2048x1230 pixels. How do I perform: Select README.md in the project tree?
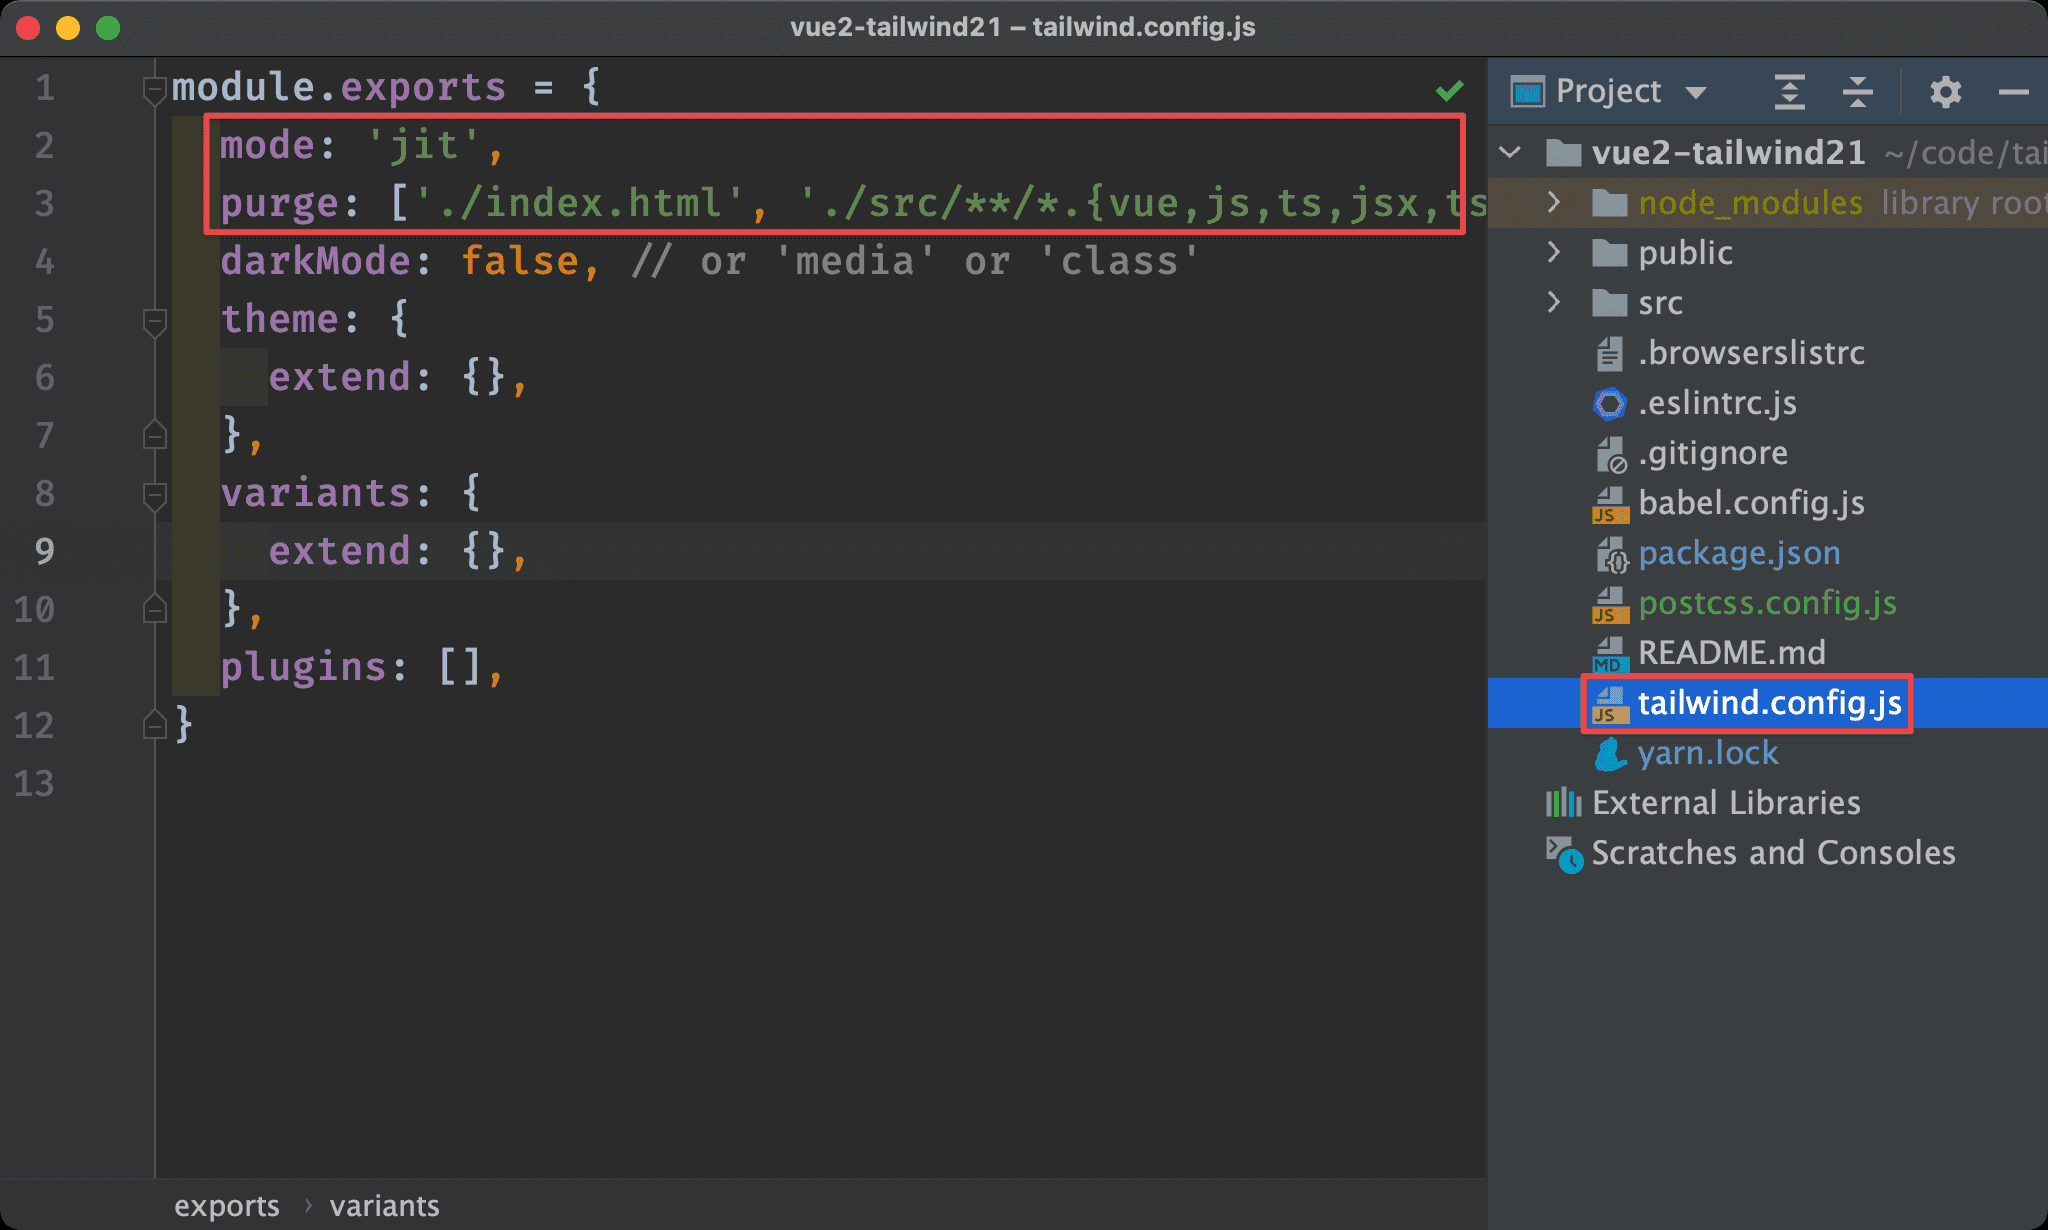click(x=1732, y=653)
